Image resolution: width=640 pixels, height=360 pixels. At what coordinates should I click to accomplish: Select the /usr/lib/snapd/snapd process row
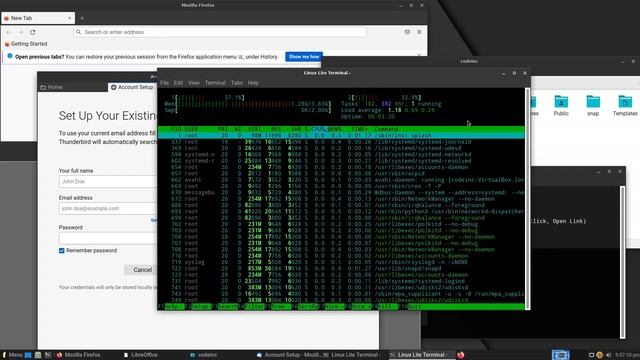point(341,269)
